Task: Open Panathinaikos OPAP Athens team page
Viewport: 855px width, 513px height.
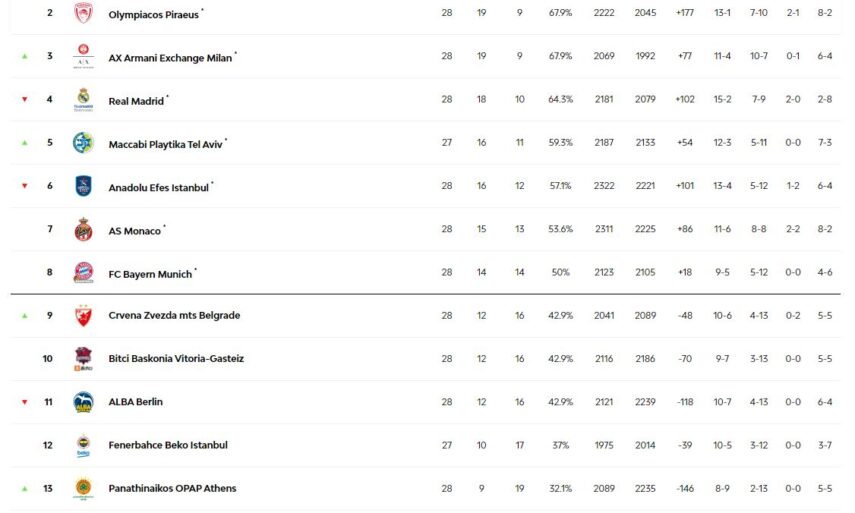Action: [x=172, y=488]
